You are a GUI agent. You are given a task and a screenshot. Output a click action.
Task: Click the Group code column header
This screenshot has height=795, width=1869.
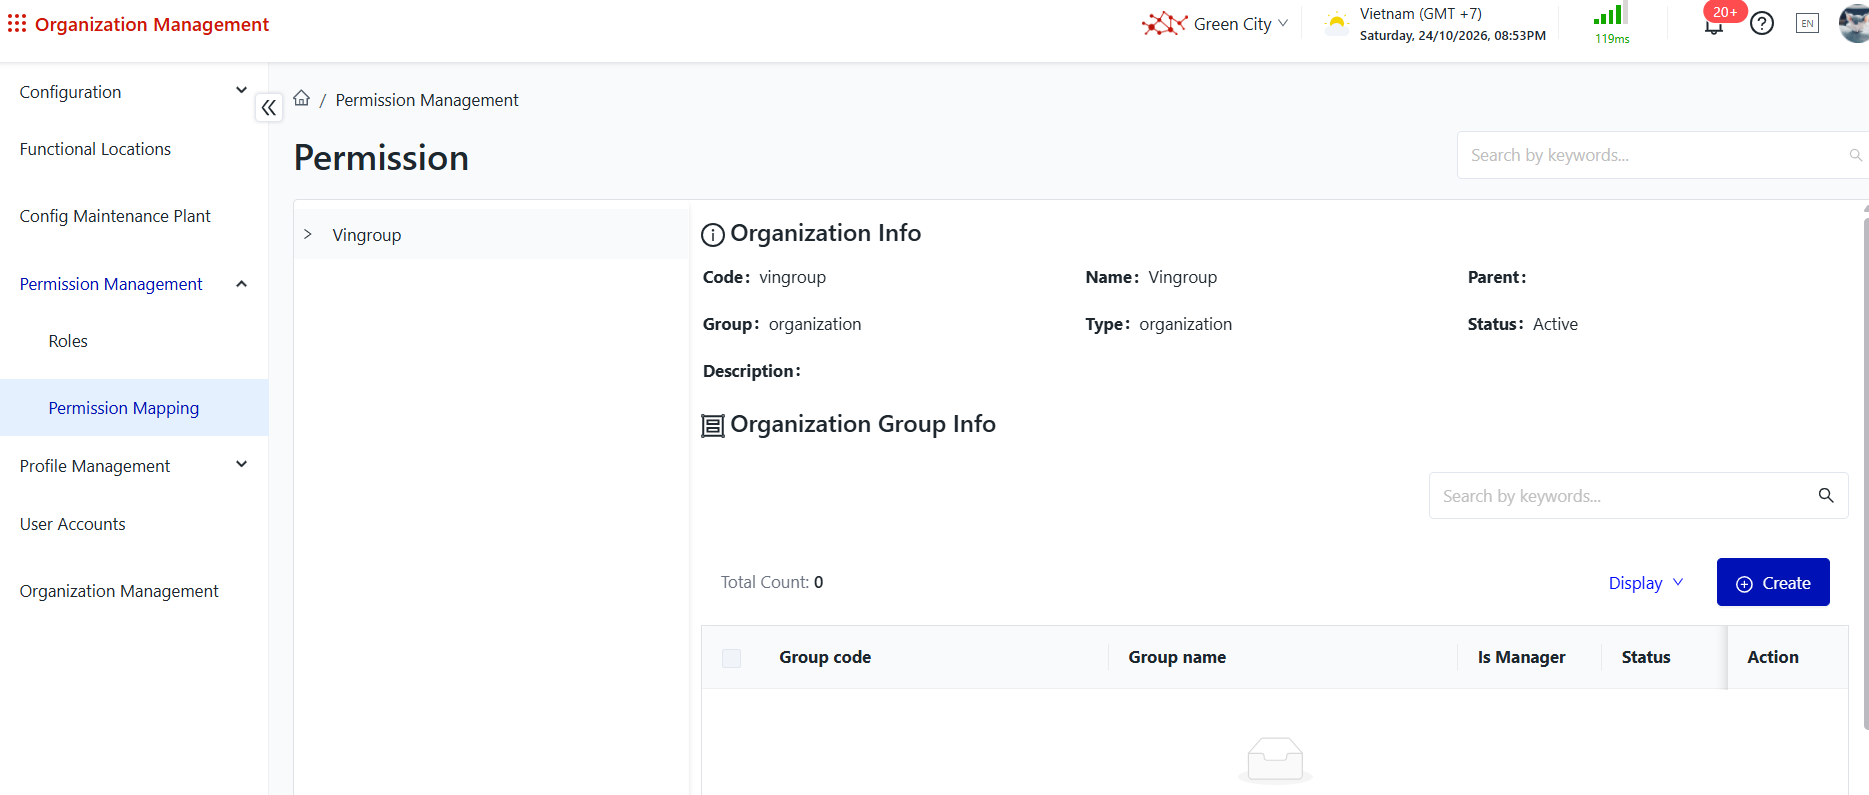tap(825, 657)
